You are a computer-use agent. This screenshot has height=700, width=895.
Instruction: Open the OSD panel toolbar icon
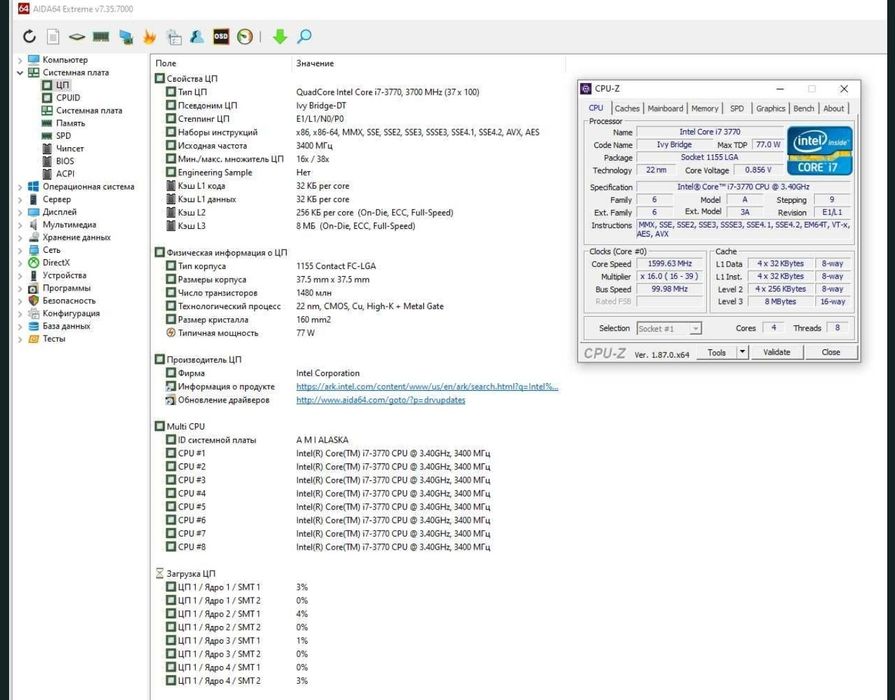221,37
